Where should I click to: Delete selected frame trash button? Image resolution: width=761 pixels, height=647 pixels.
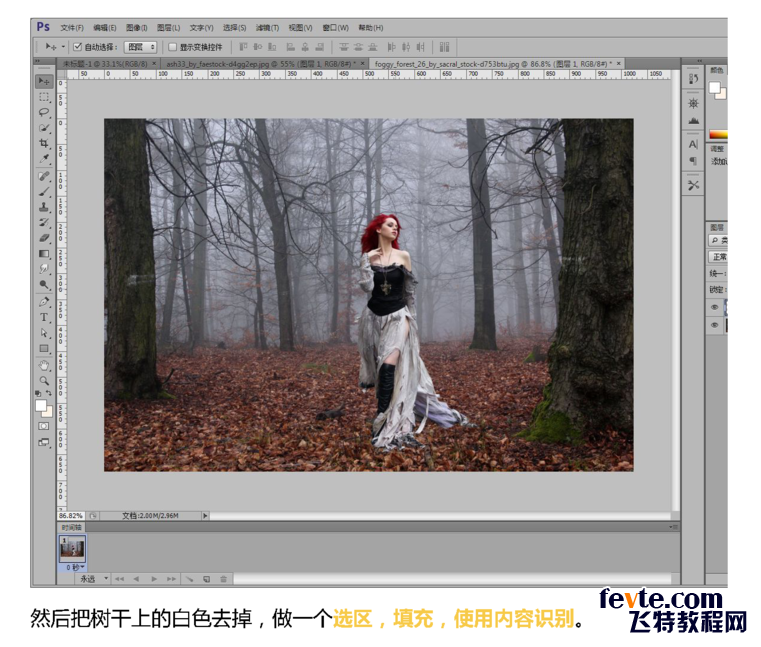[x=223, y=579]
